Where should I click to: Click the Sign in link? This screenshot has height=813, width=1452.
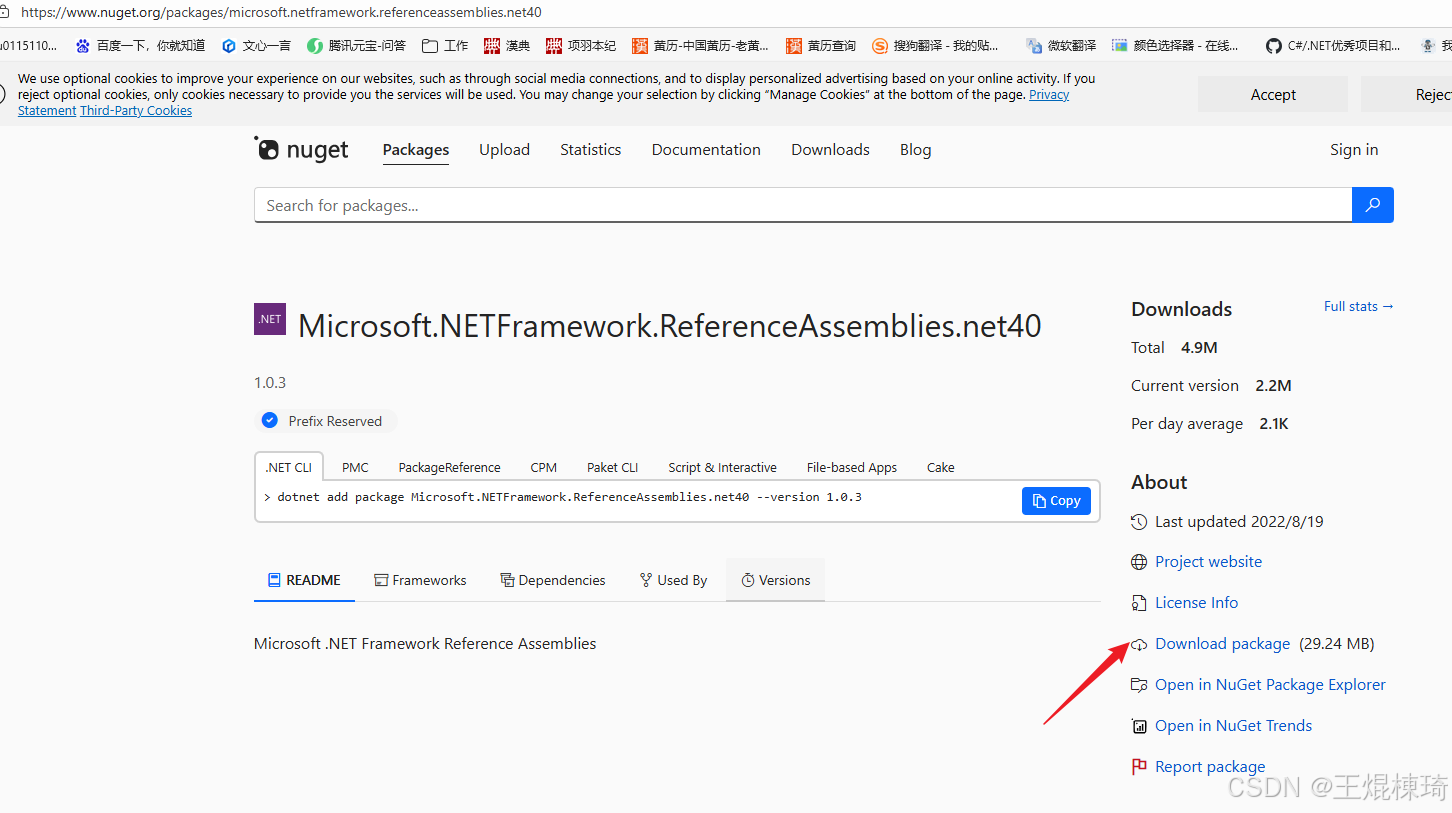point(1354,149)
